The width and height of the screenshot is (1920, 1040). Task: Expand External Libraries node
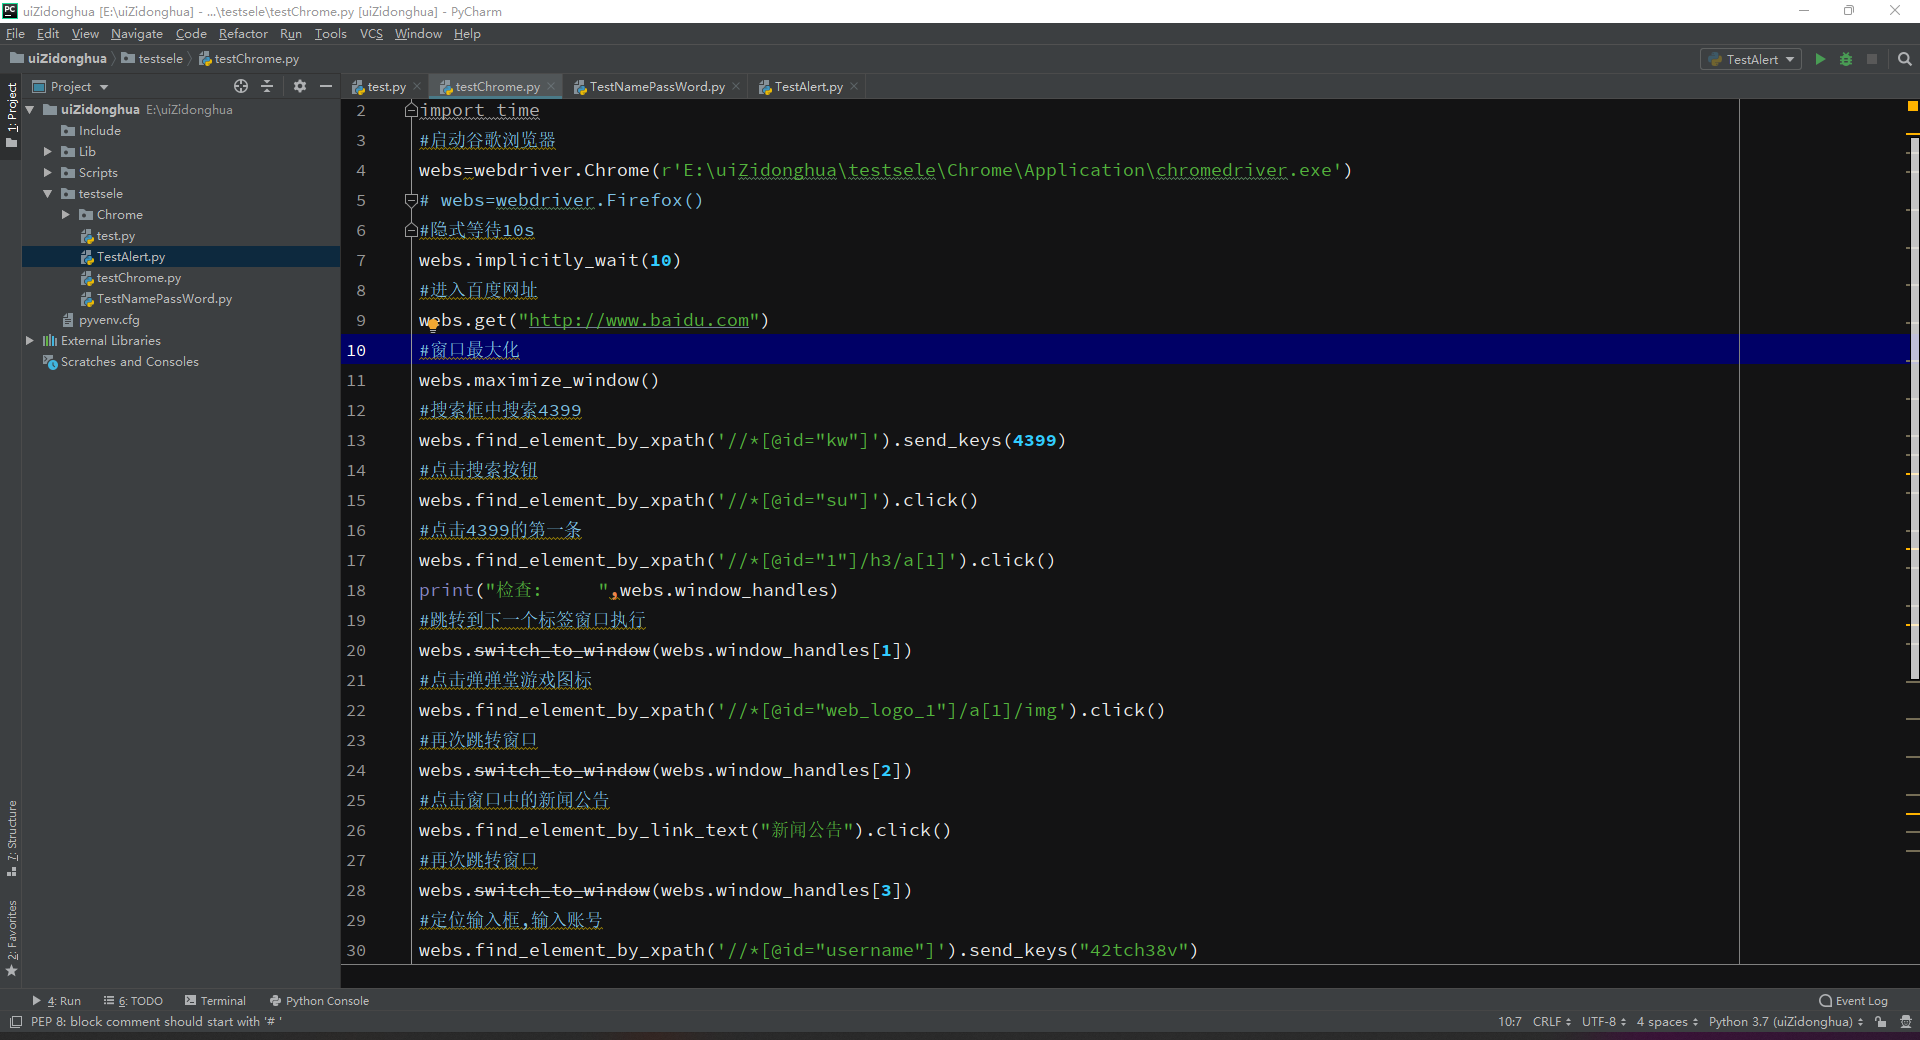[x=30, y=341]
